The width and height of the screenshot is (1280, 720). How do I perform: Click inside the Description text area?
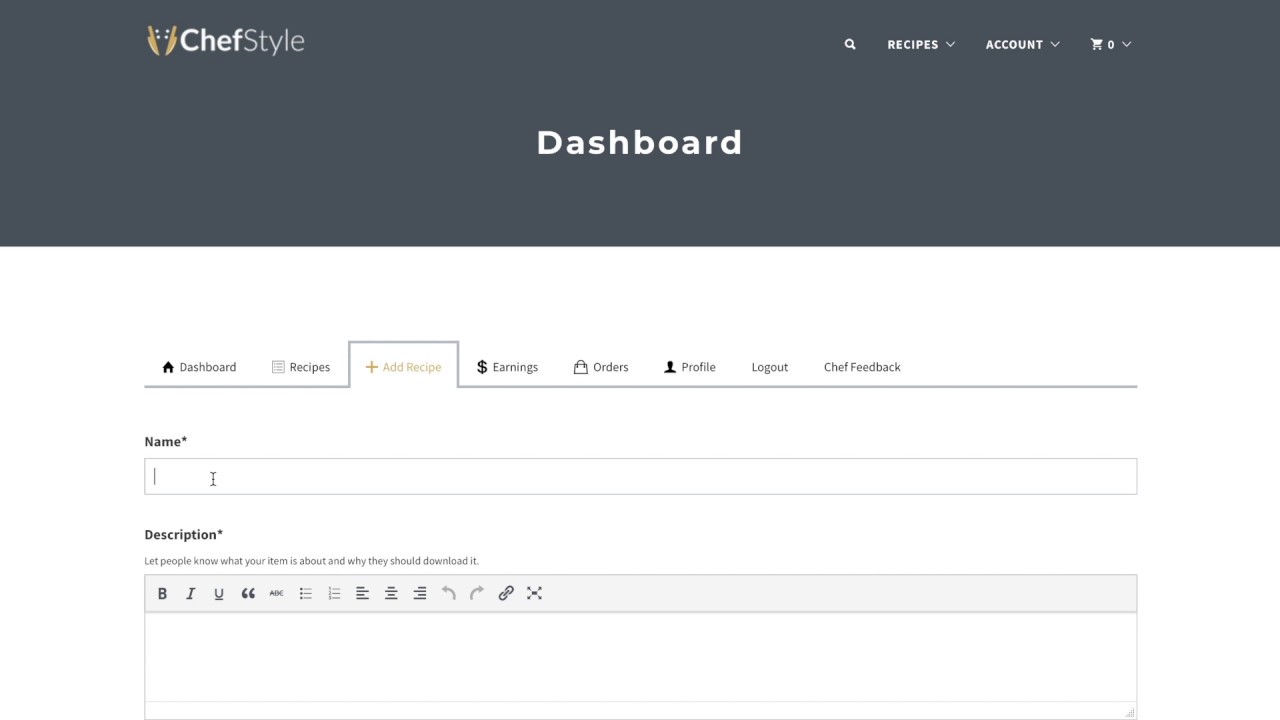(640, 657)
